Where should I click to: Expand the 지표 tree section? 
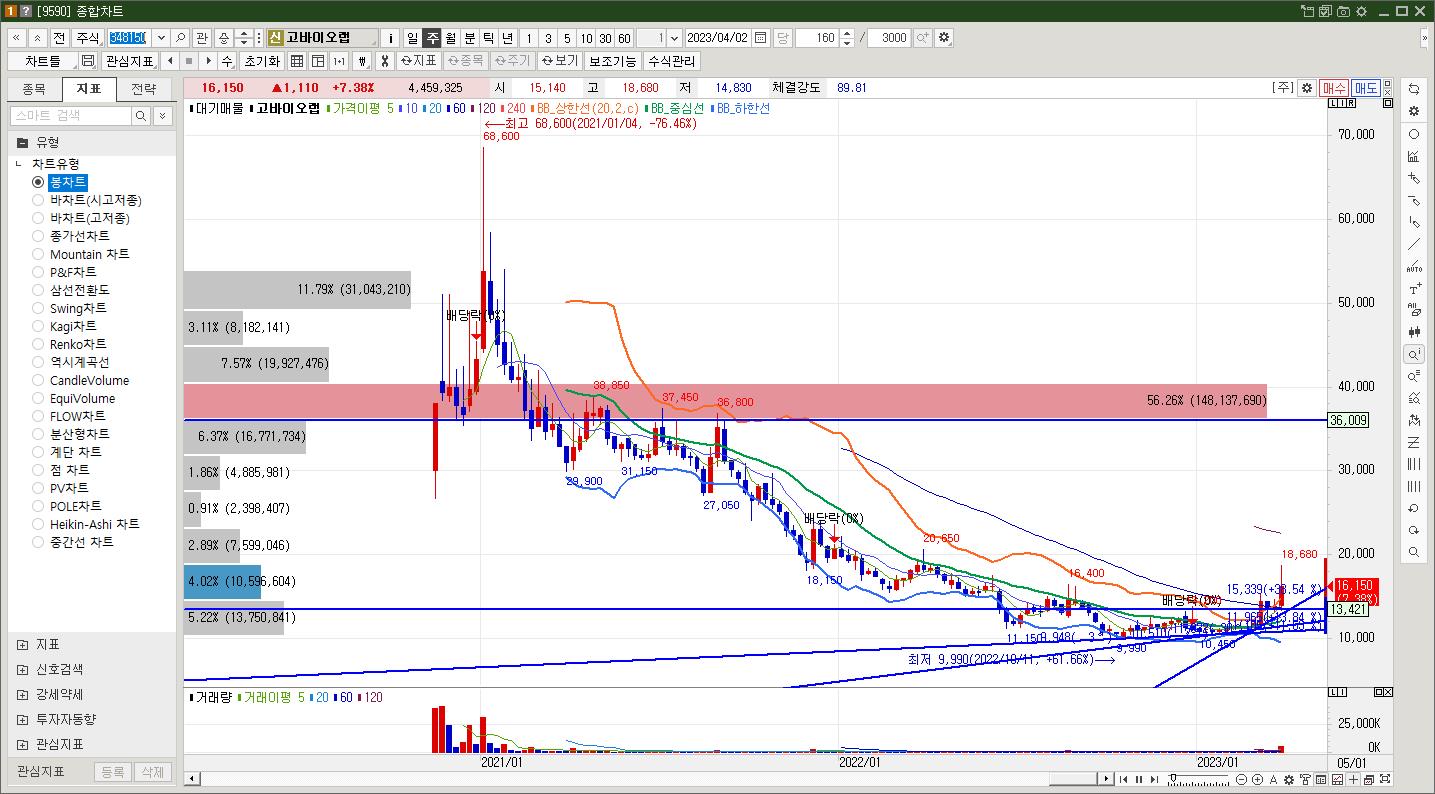(x=22, y=645)
